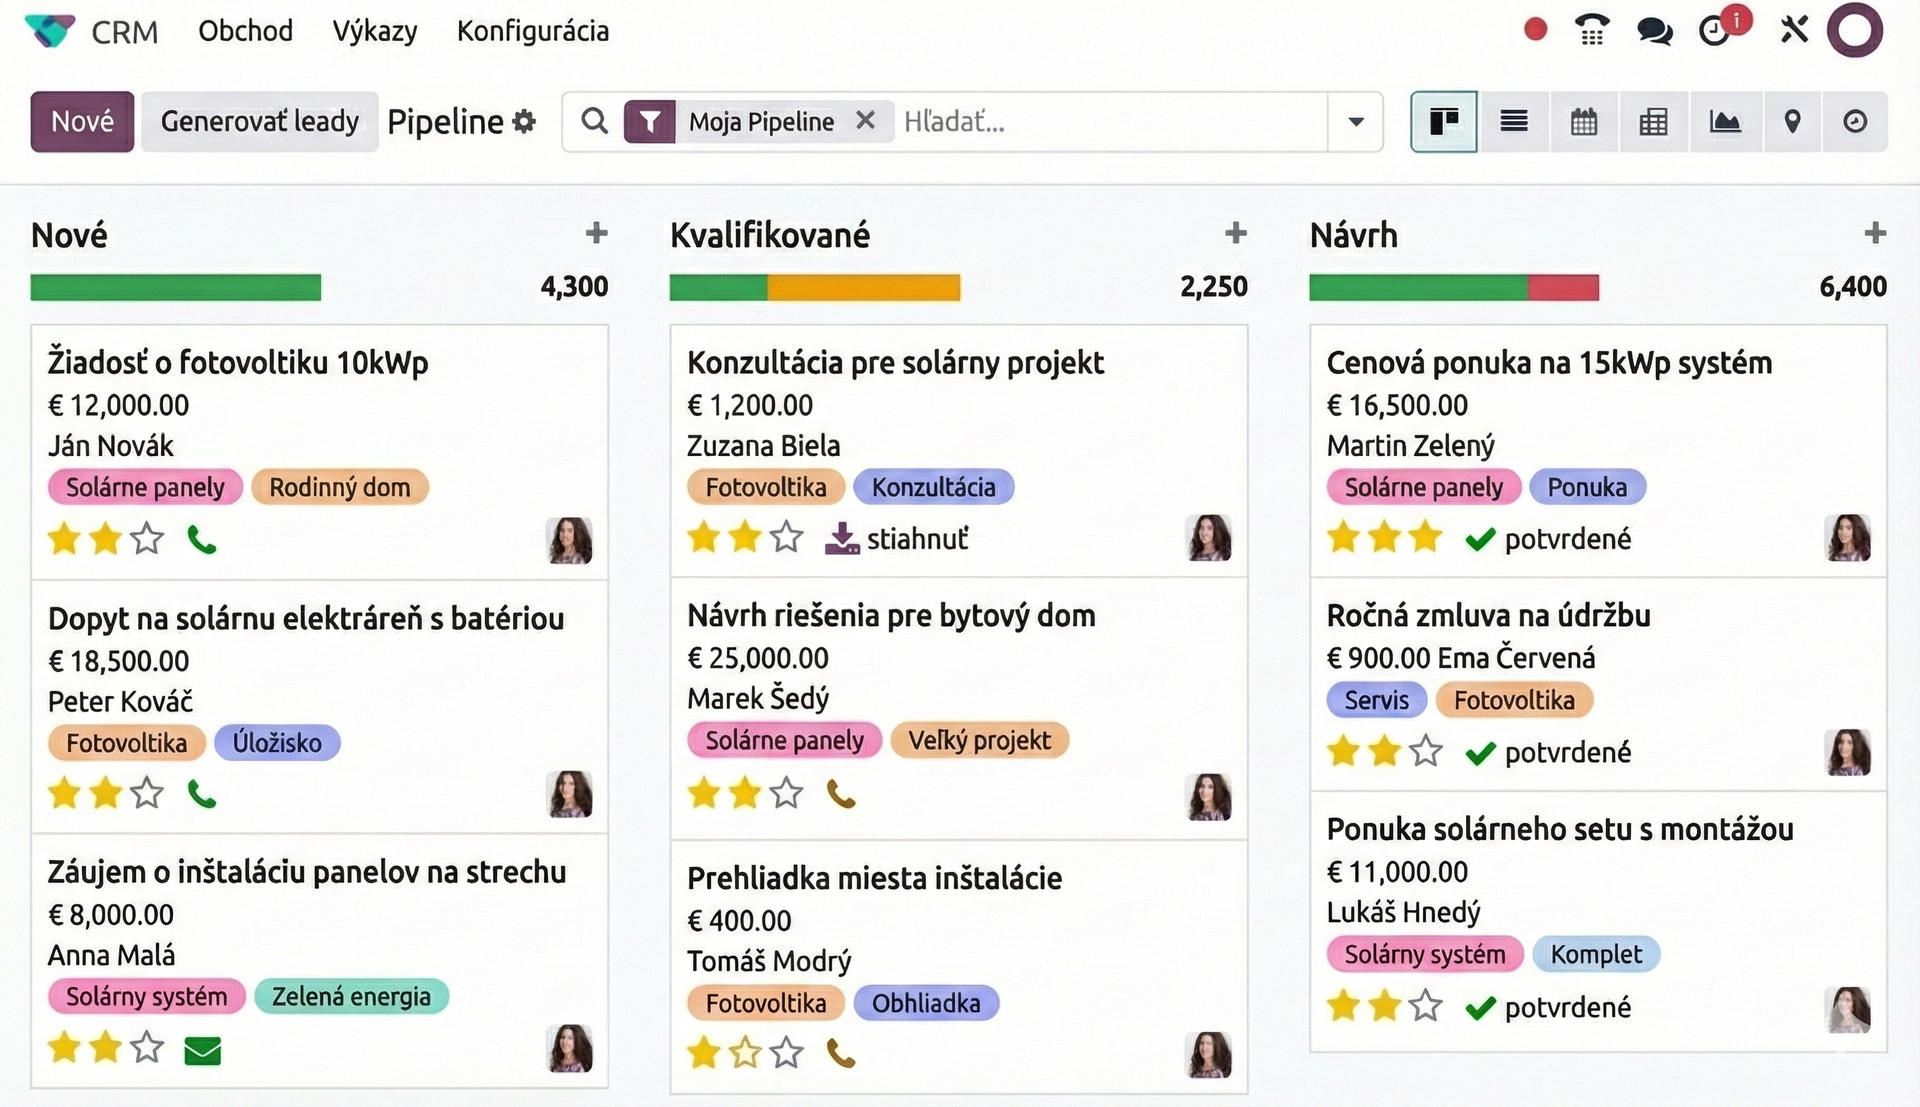Switch to the graph view
This screenshot has height=1107, width=1920.
tap(1724, 122)
